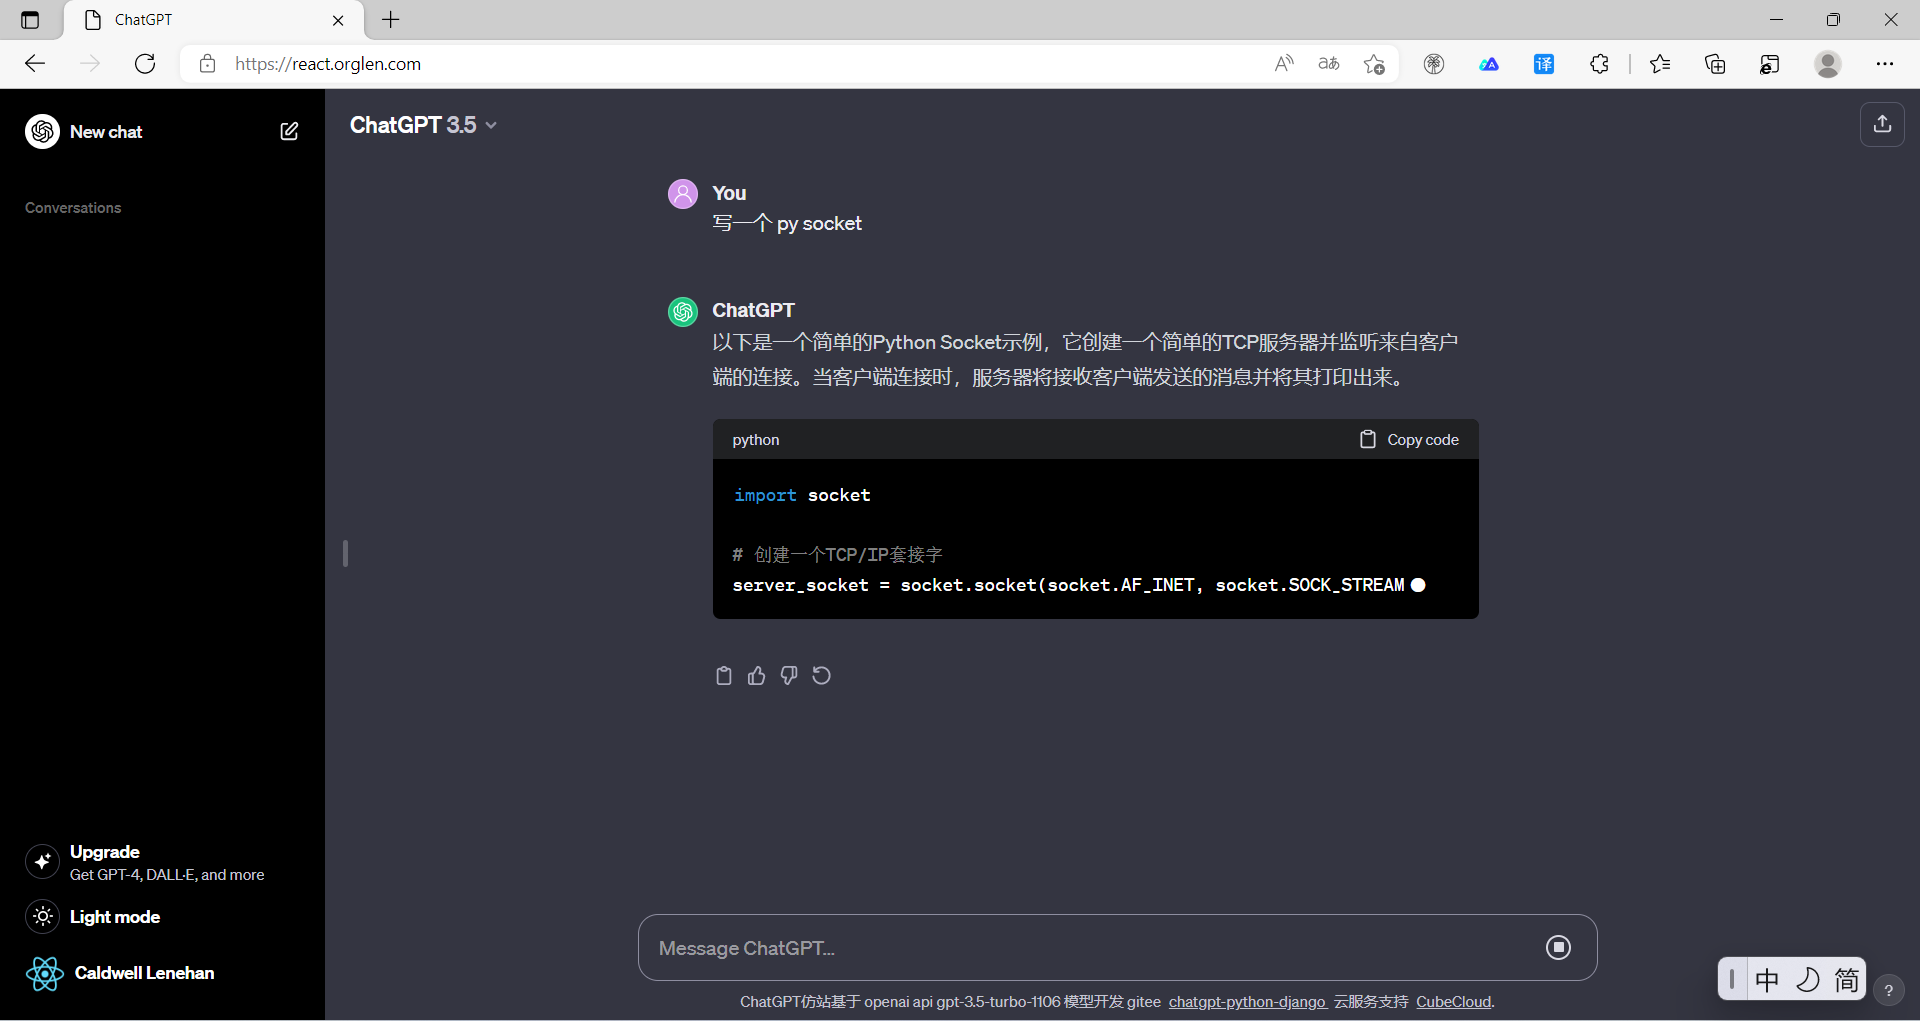
Task: Click the Conversations heading in sidebar
Action: pyautogui.click(x=73, y=208)
